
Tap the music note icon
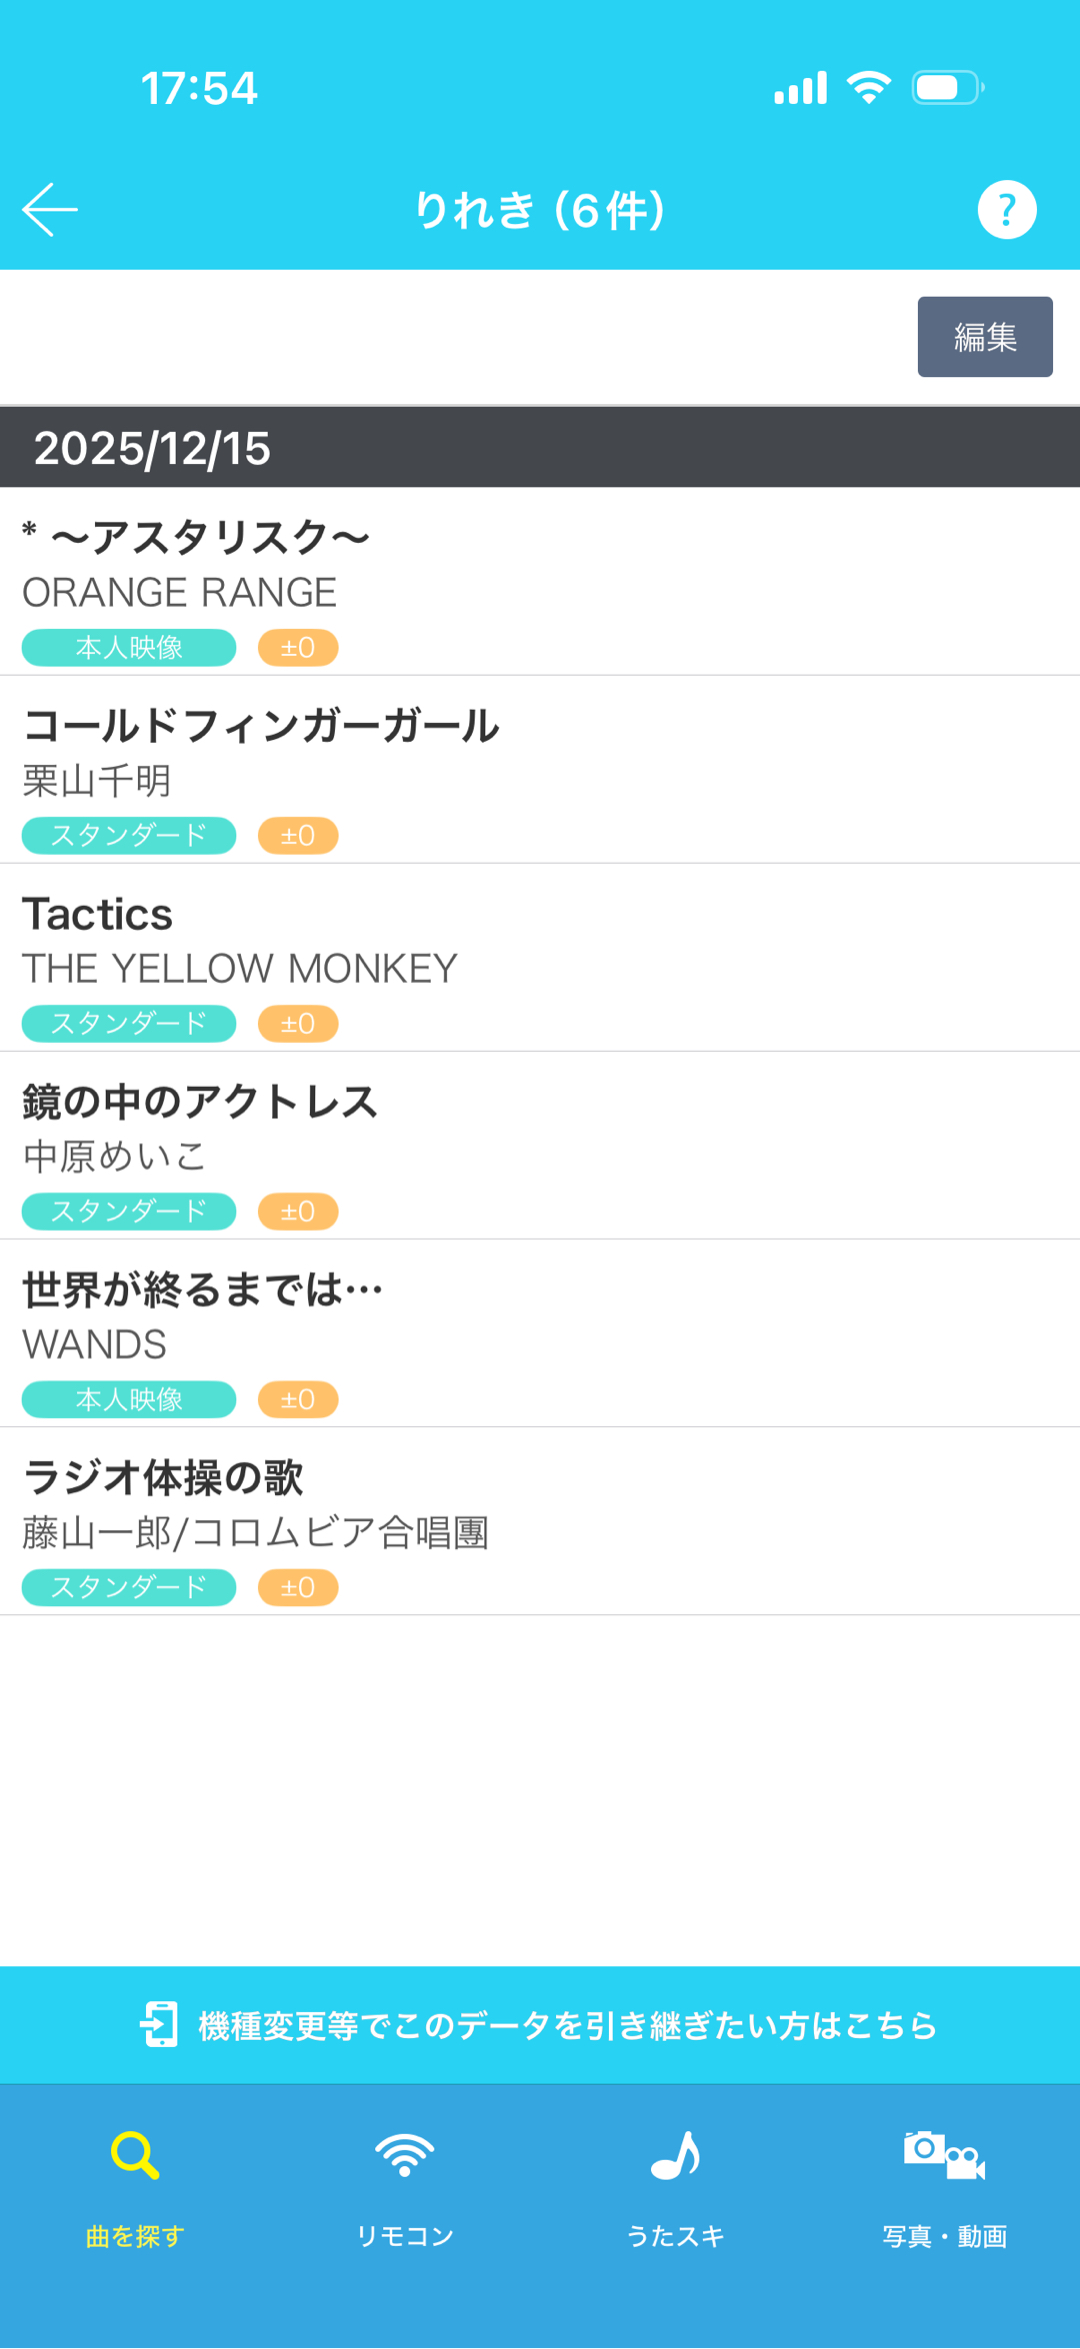[675, 2156]
